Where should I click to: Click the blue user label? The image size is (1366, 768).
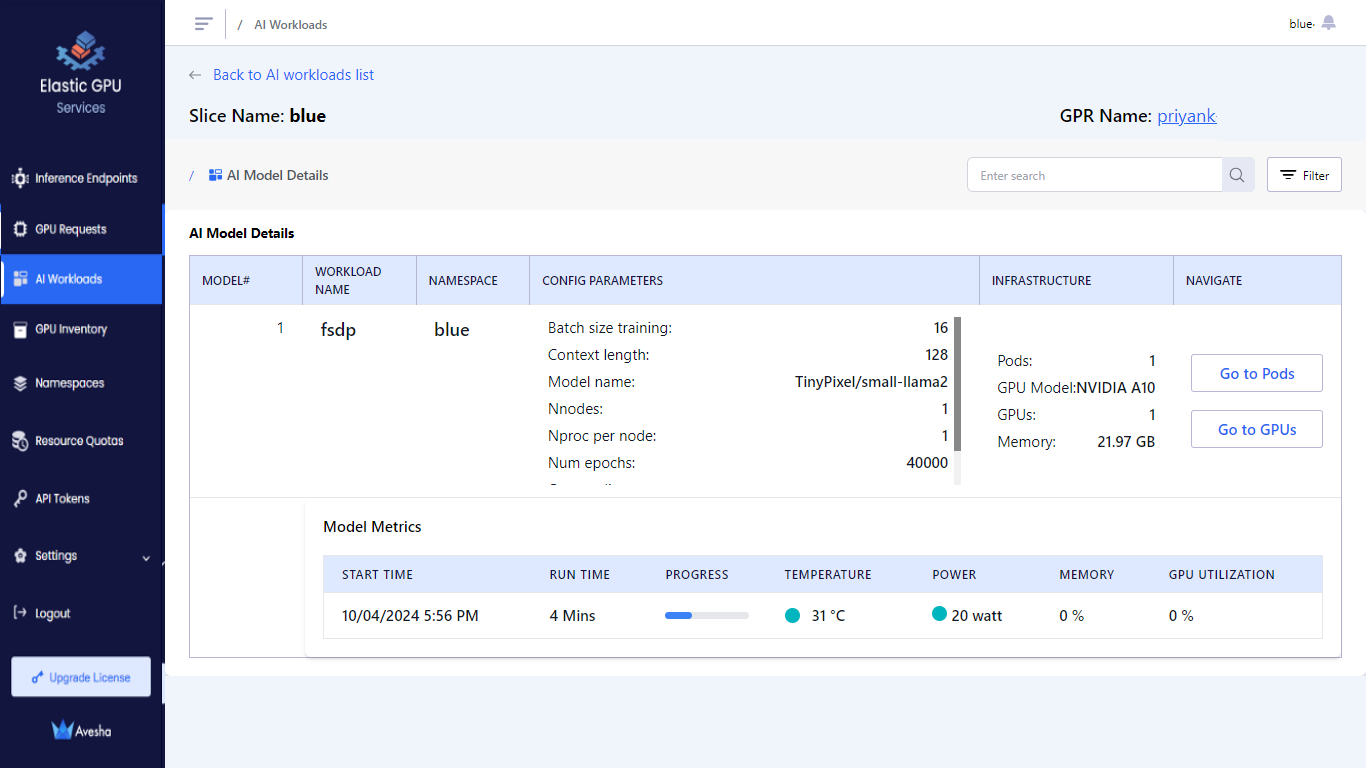click(1301, 24)
